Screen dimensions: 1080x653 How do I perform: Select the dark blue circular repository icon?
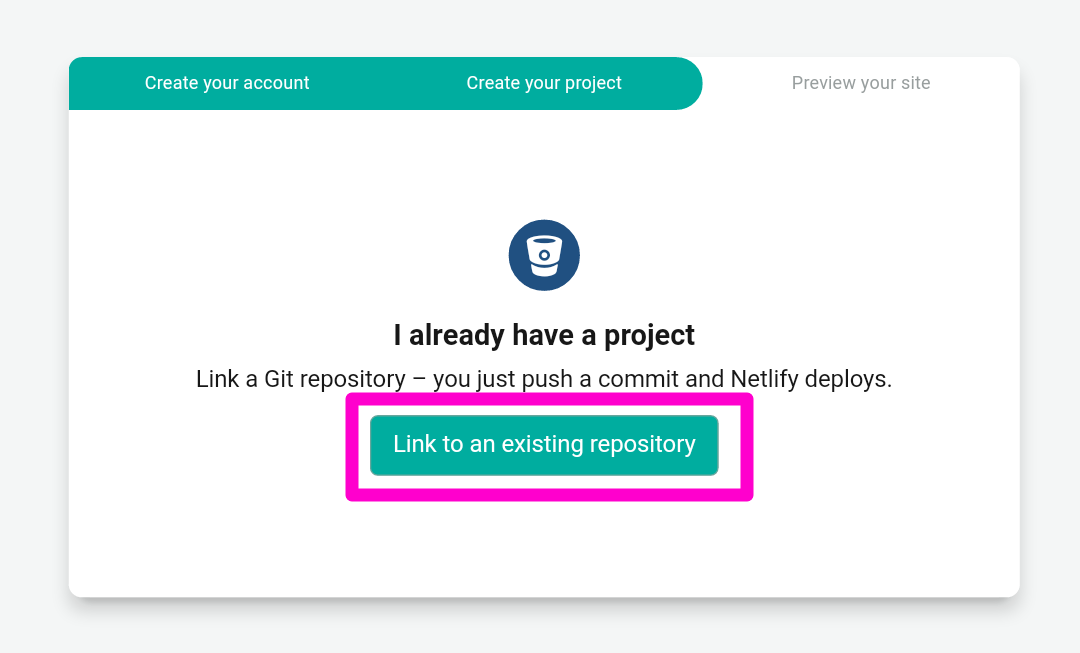click(544, 256)
